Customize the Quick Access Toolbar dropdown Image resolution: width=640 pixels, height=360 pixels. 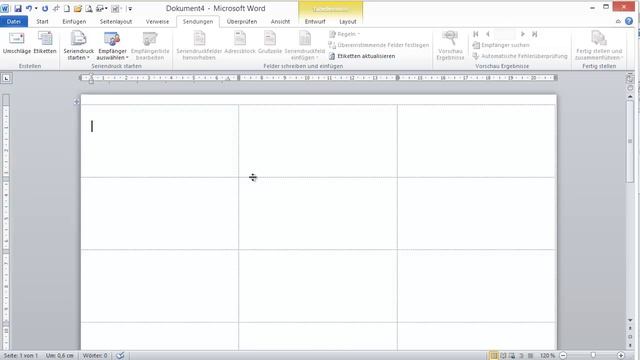point(130,8)
